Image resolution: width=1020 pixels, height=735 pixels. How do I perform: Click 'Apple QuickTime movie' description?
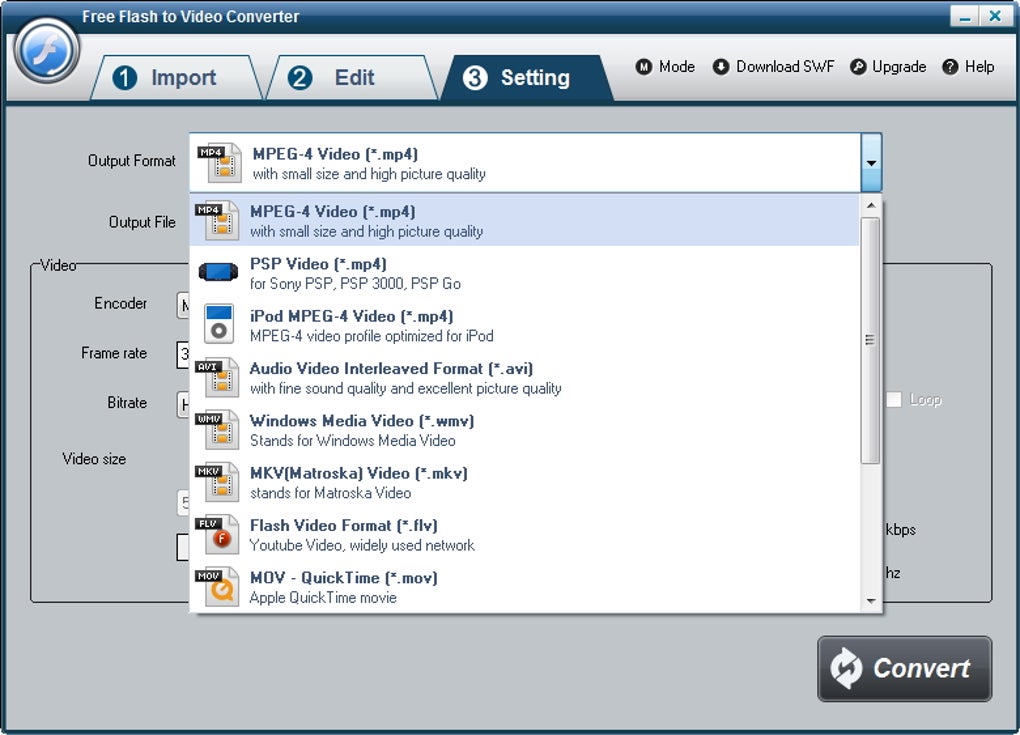(x=323, y=598)
